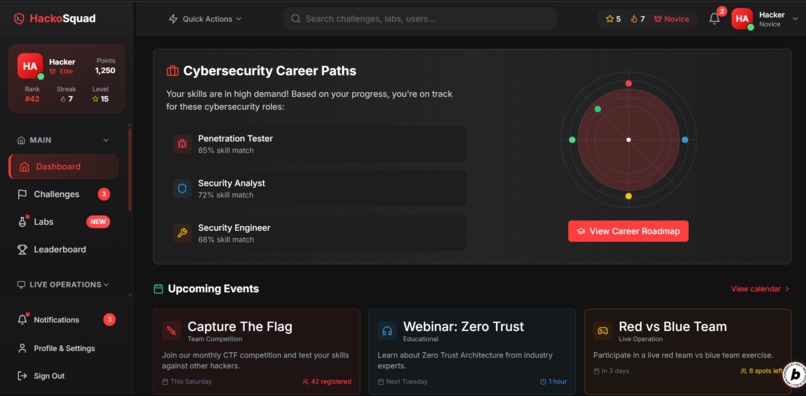
Task: Click the Profile & Settings person icon
Action: tap(22, 348)
